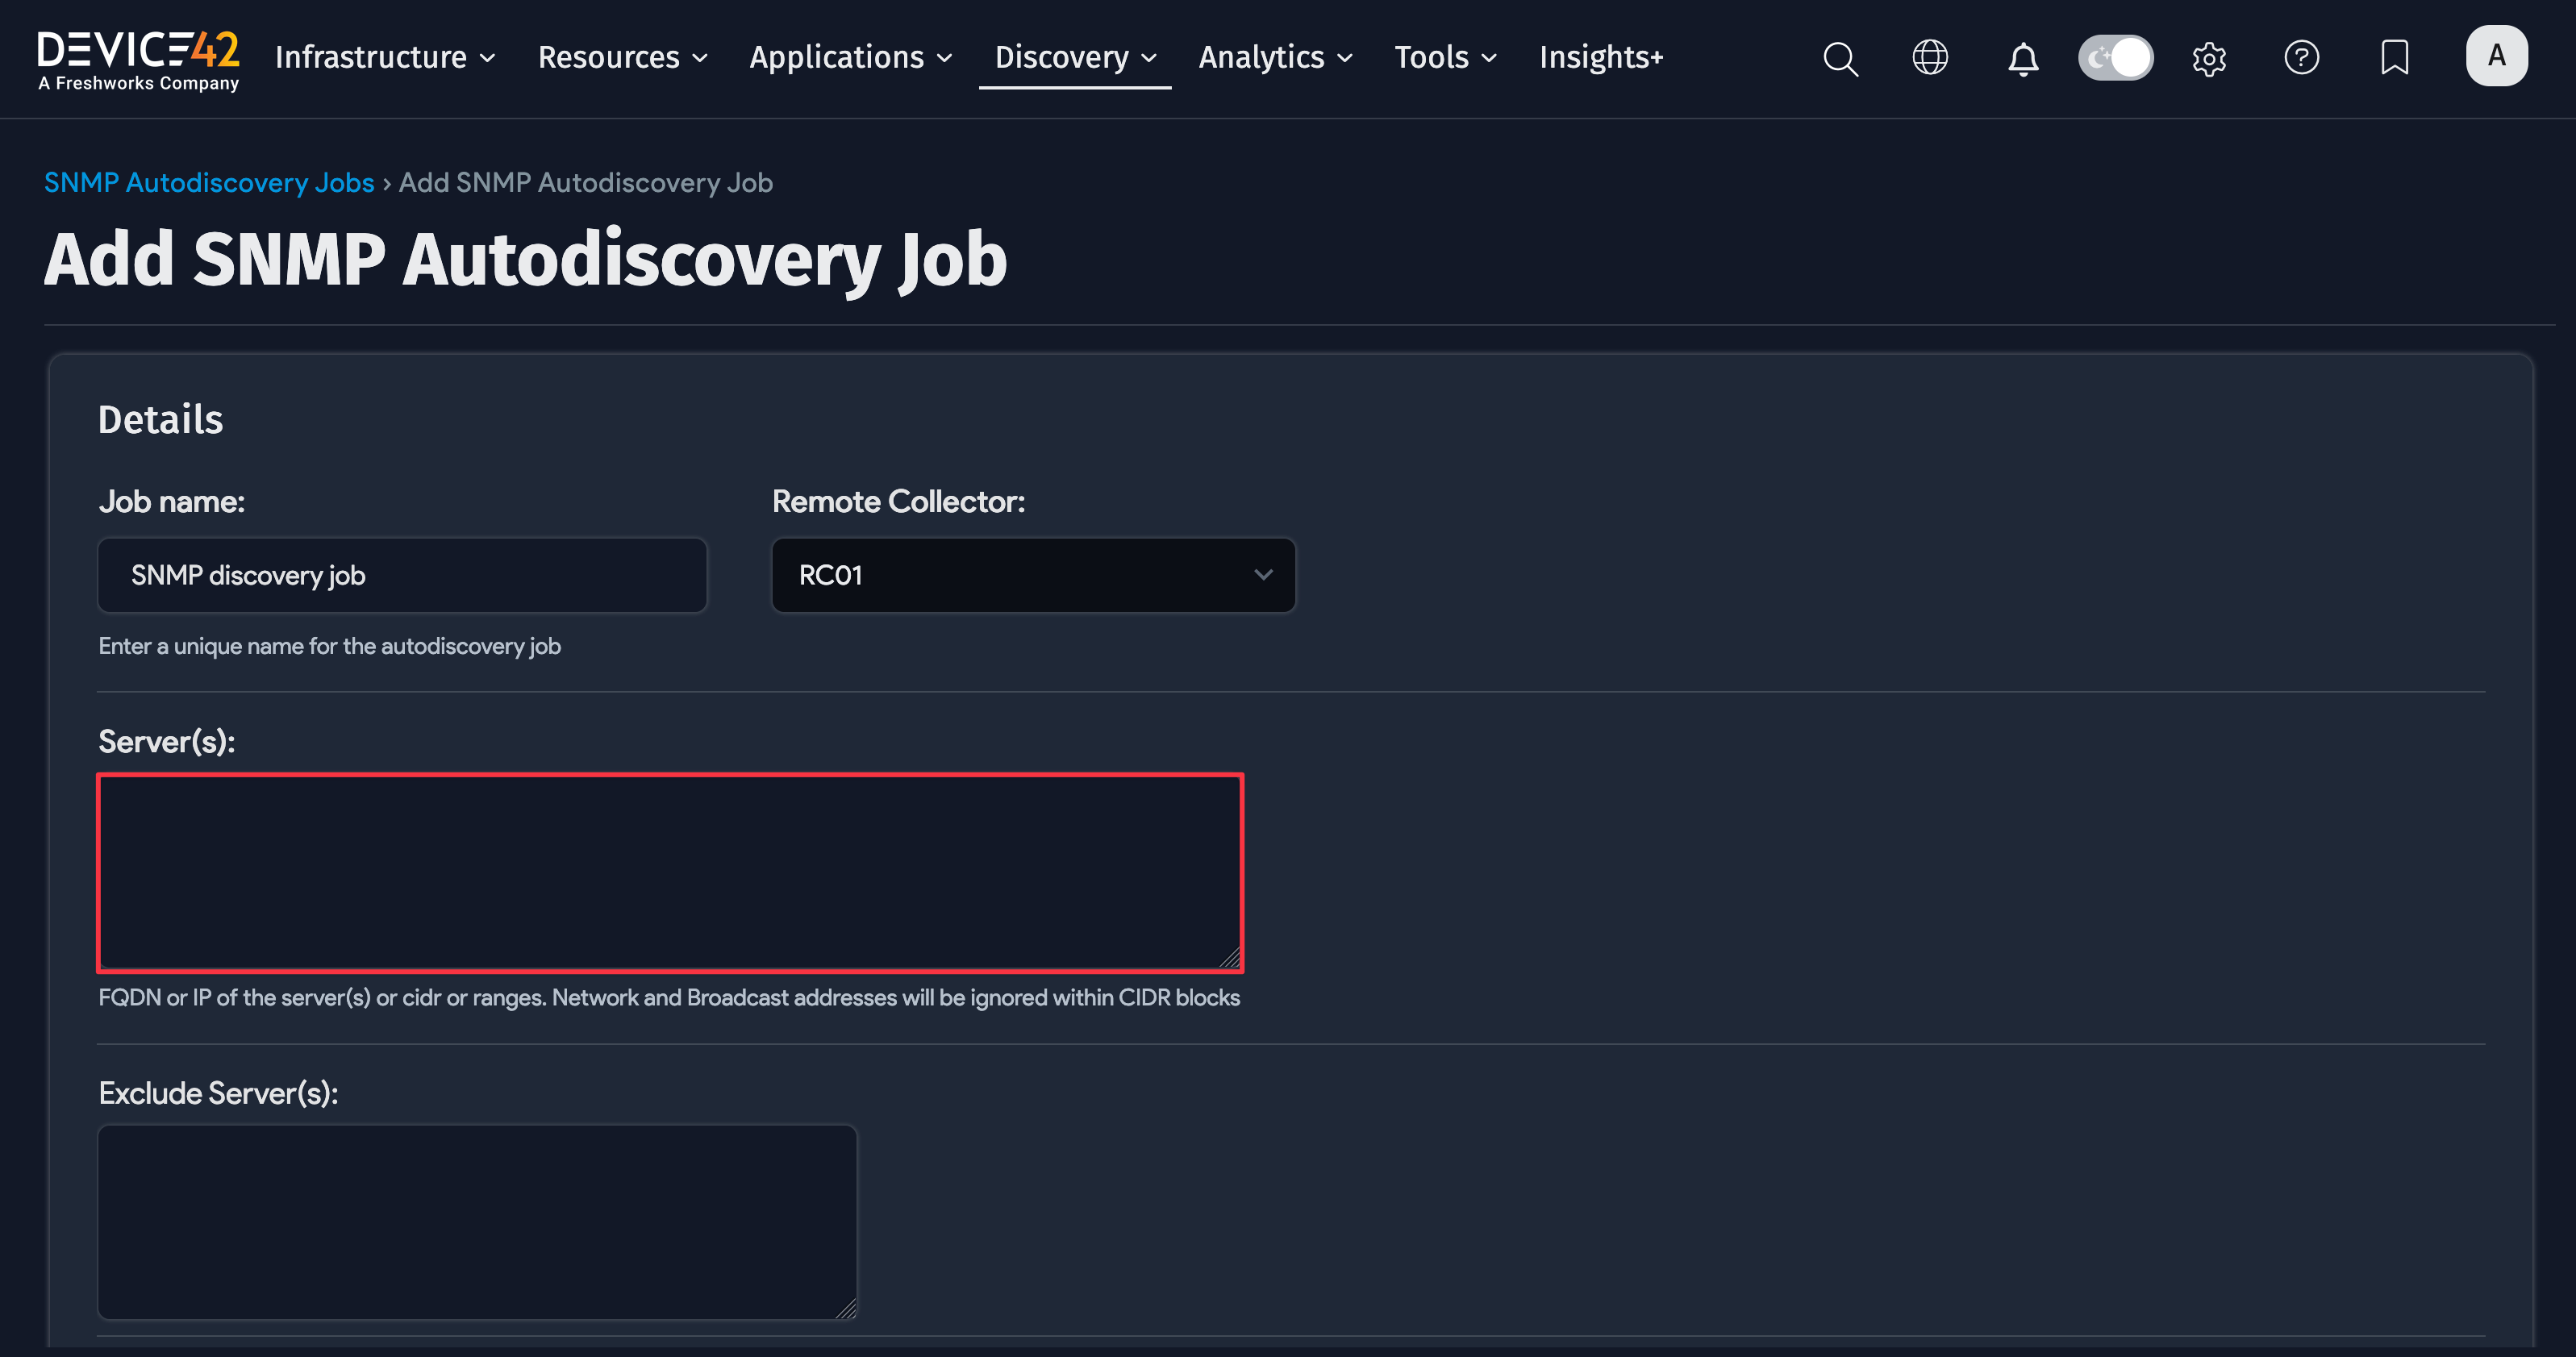Image resolution: width=2576 pixels, height=1357 pixels.
Task: Open the notifications bell
Action: (2023, 58)
